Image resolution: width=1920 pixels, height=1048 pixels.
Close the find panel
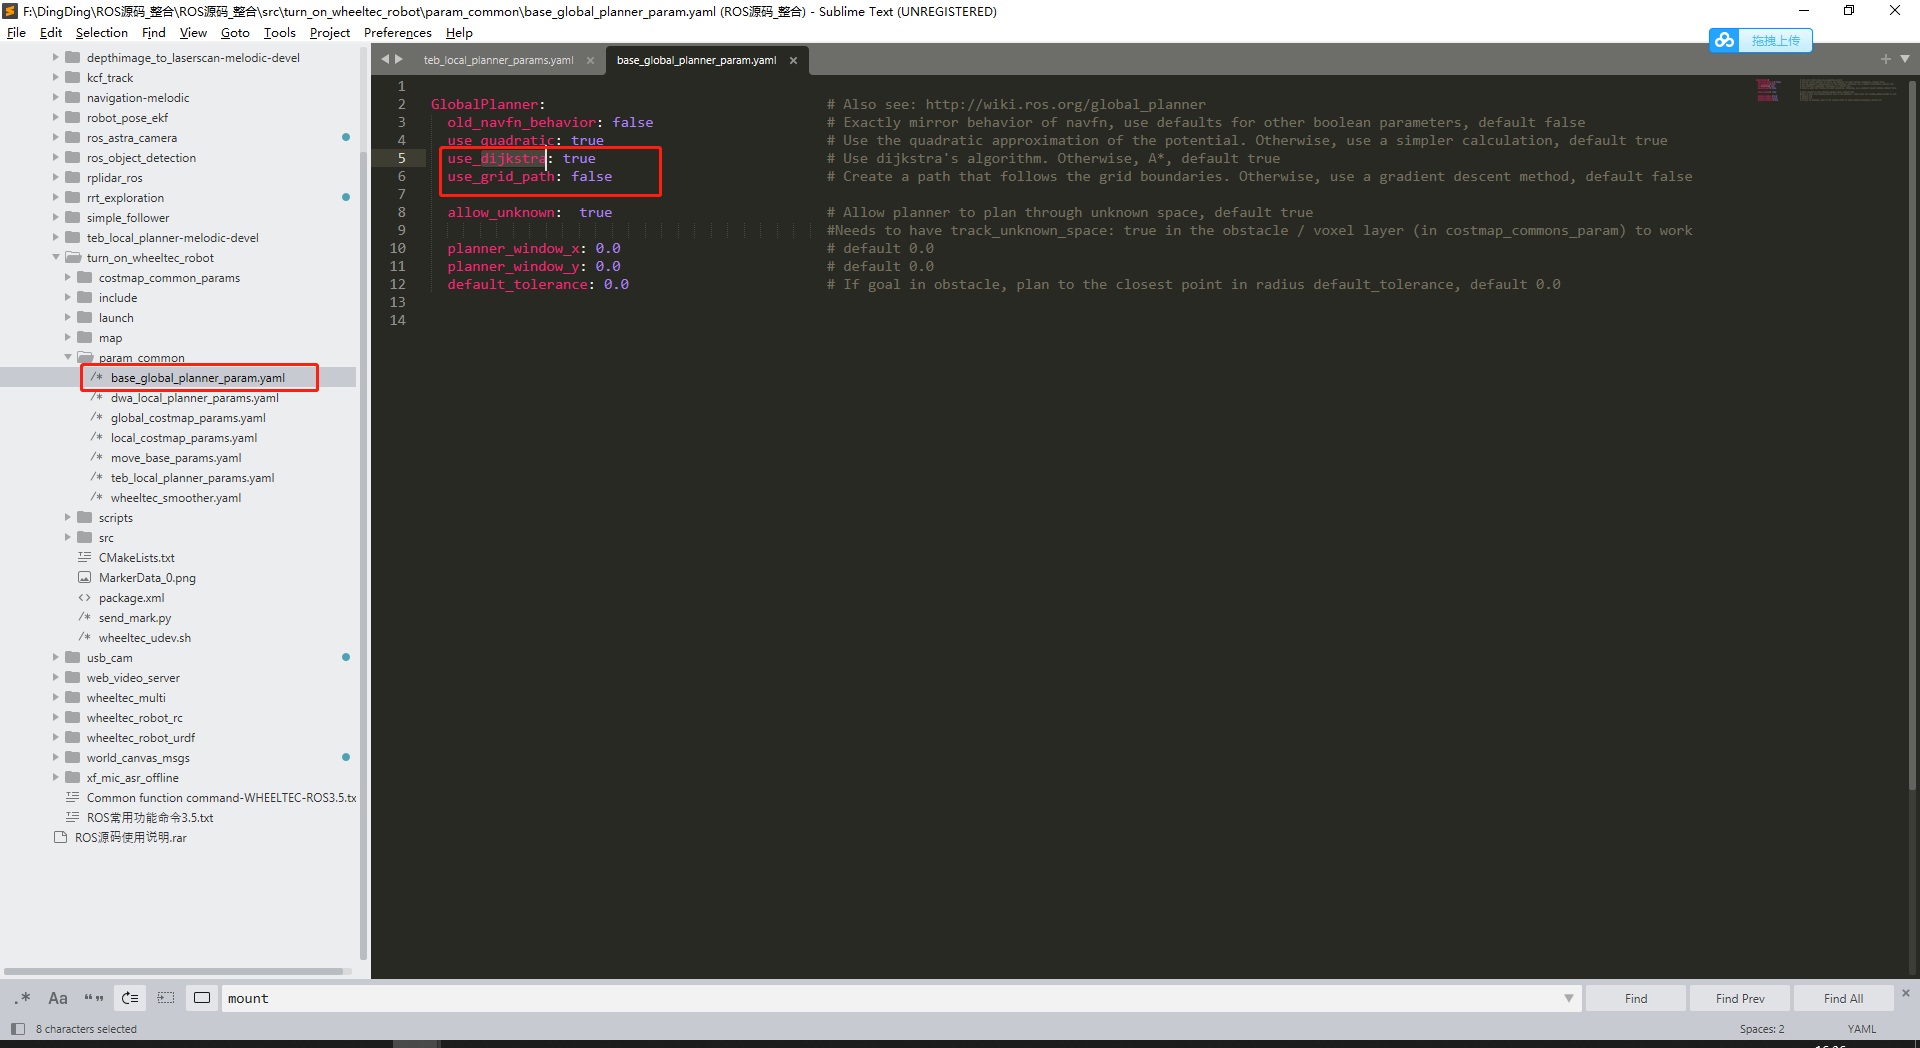tap(1906, 993)
